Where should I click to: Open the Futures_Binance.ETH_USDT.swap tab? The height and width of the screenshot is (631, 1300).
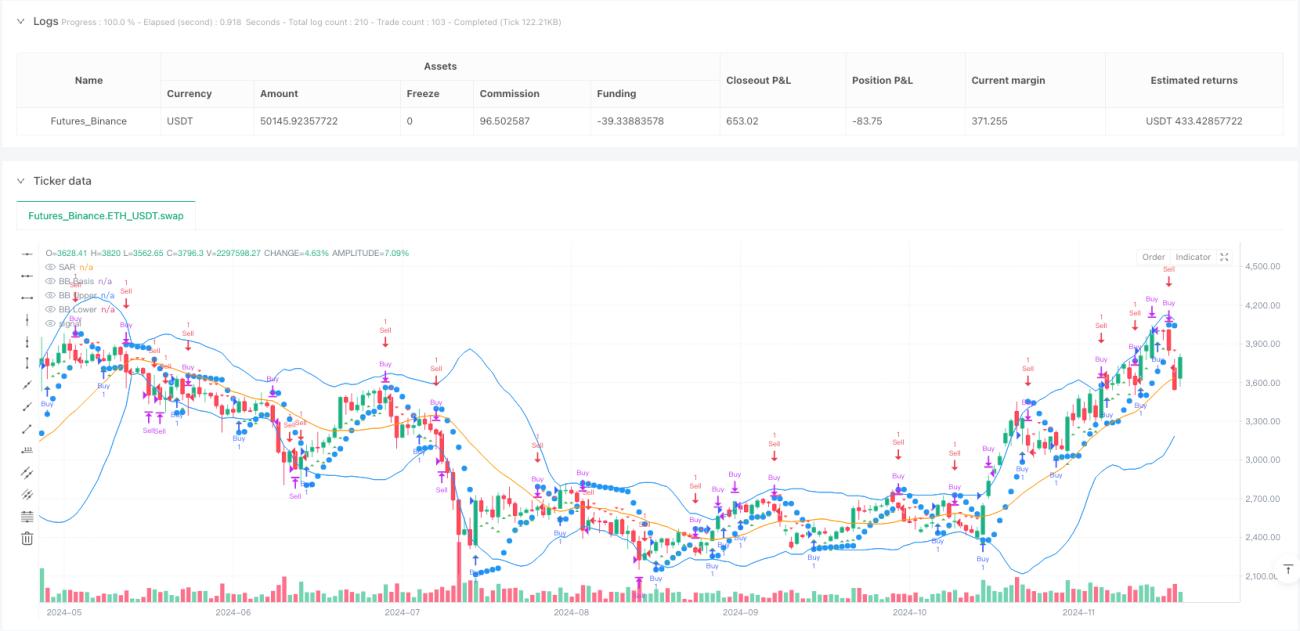click(x=106, y=215)
